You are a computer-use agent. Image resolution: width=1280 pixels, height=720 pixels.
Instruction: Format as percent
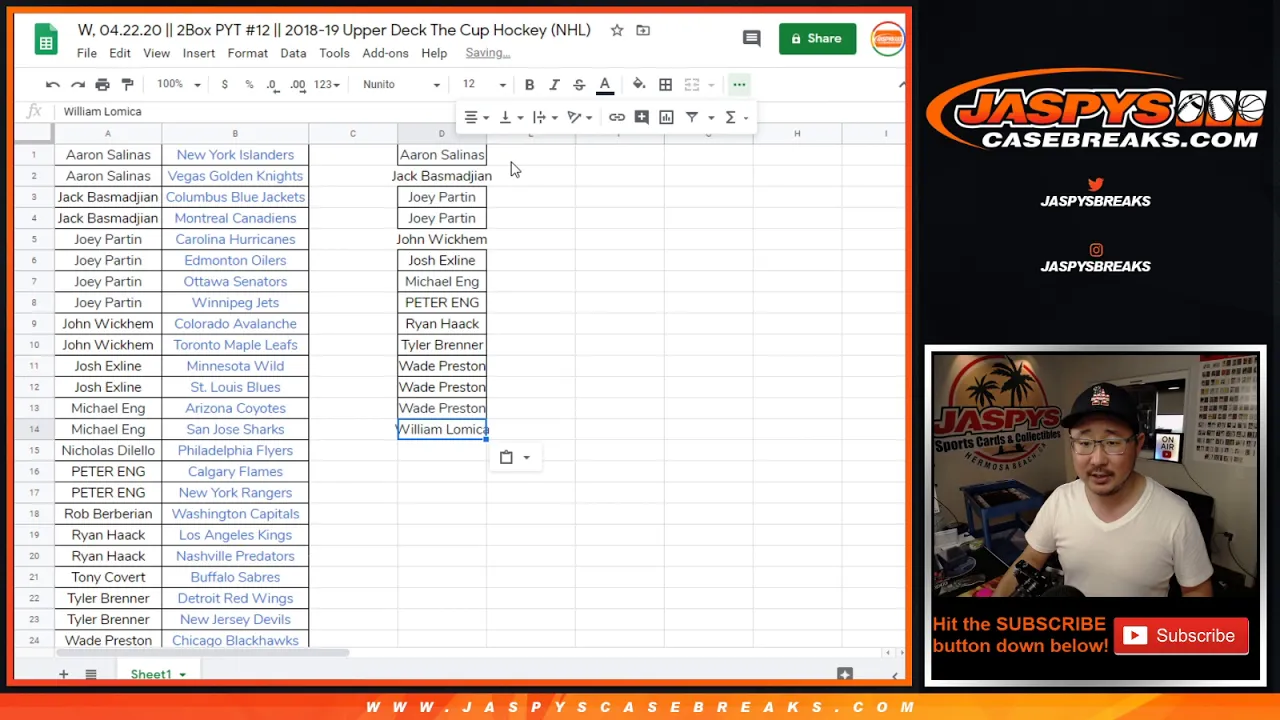(249, 84)
